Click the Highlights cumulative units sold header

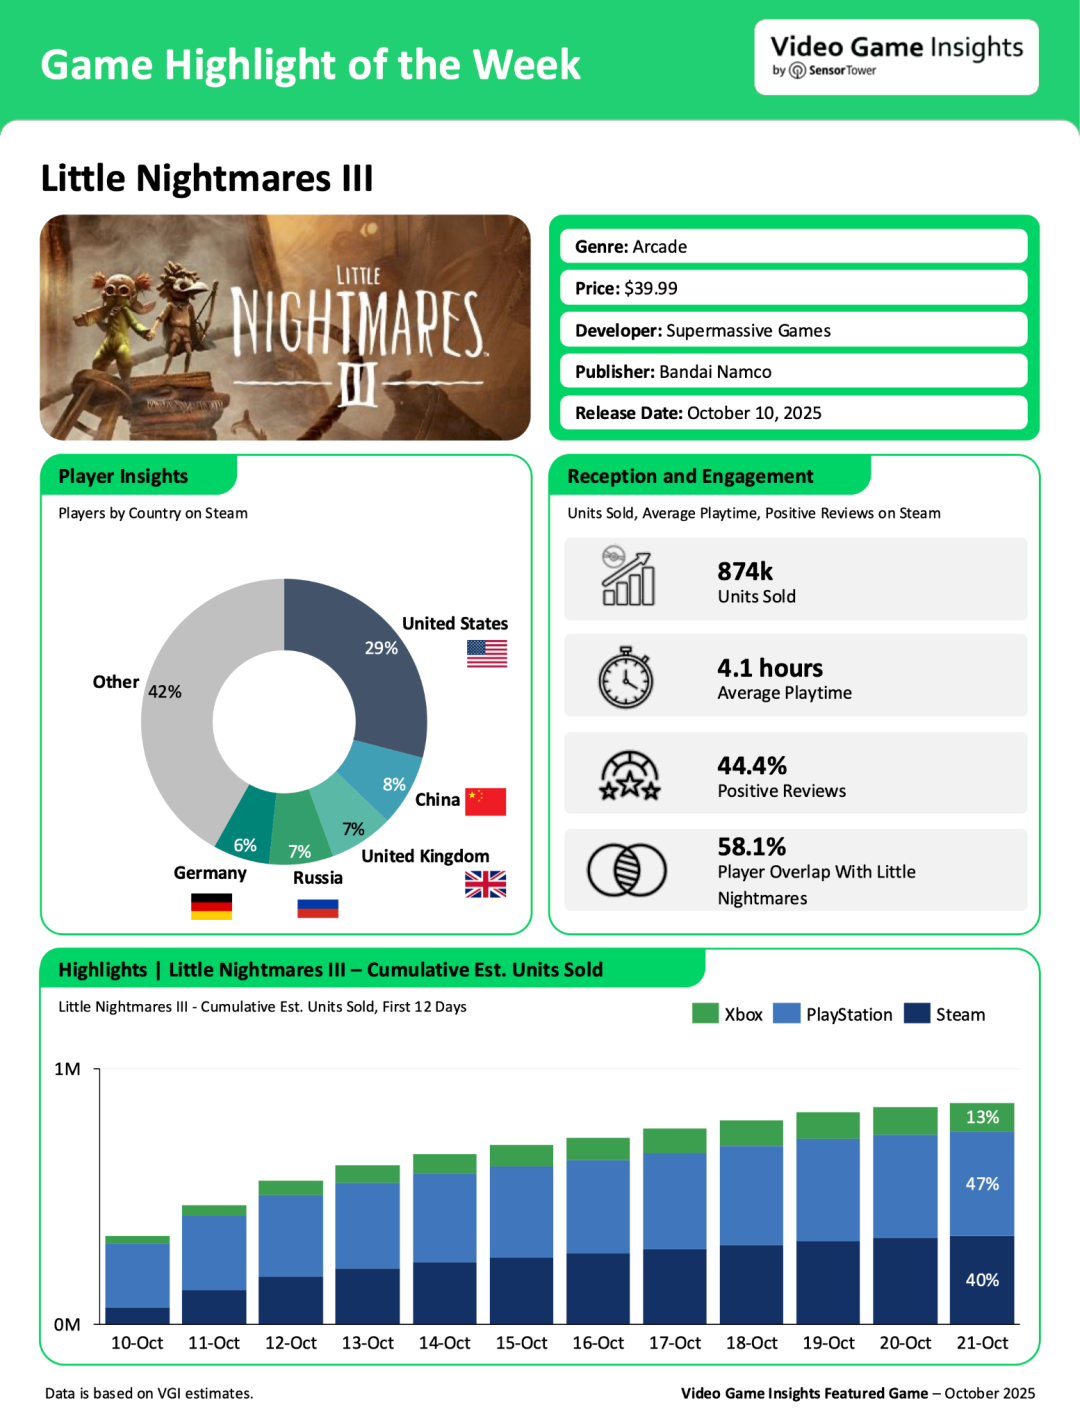[372, 969]
